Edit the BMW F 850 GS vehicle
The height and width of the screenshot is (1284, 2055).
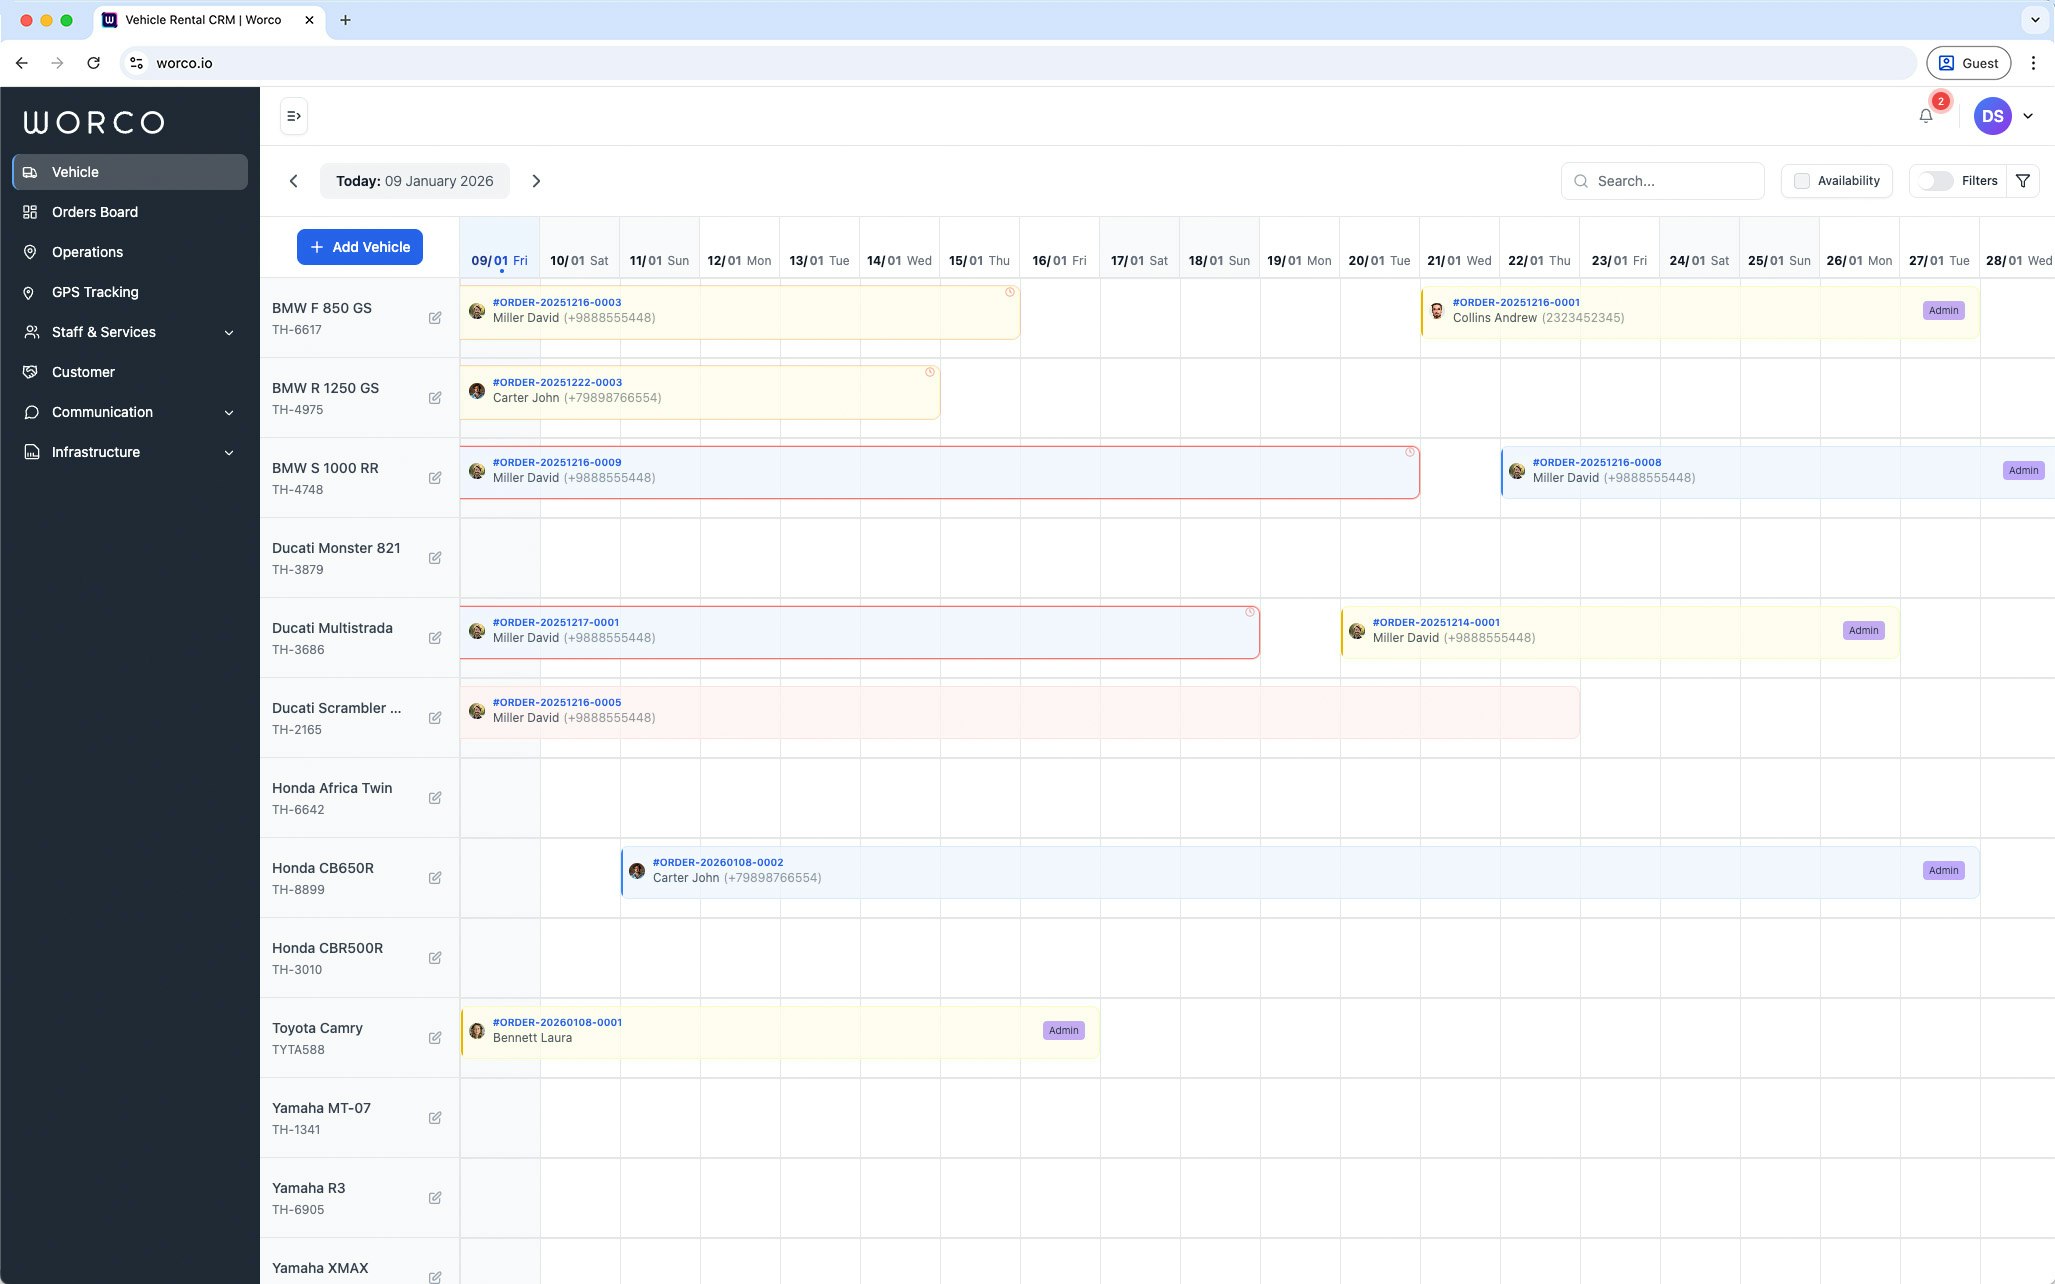coord(435,317)
